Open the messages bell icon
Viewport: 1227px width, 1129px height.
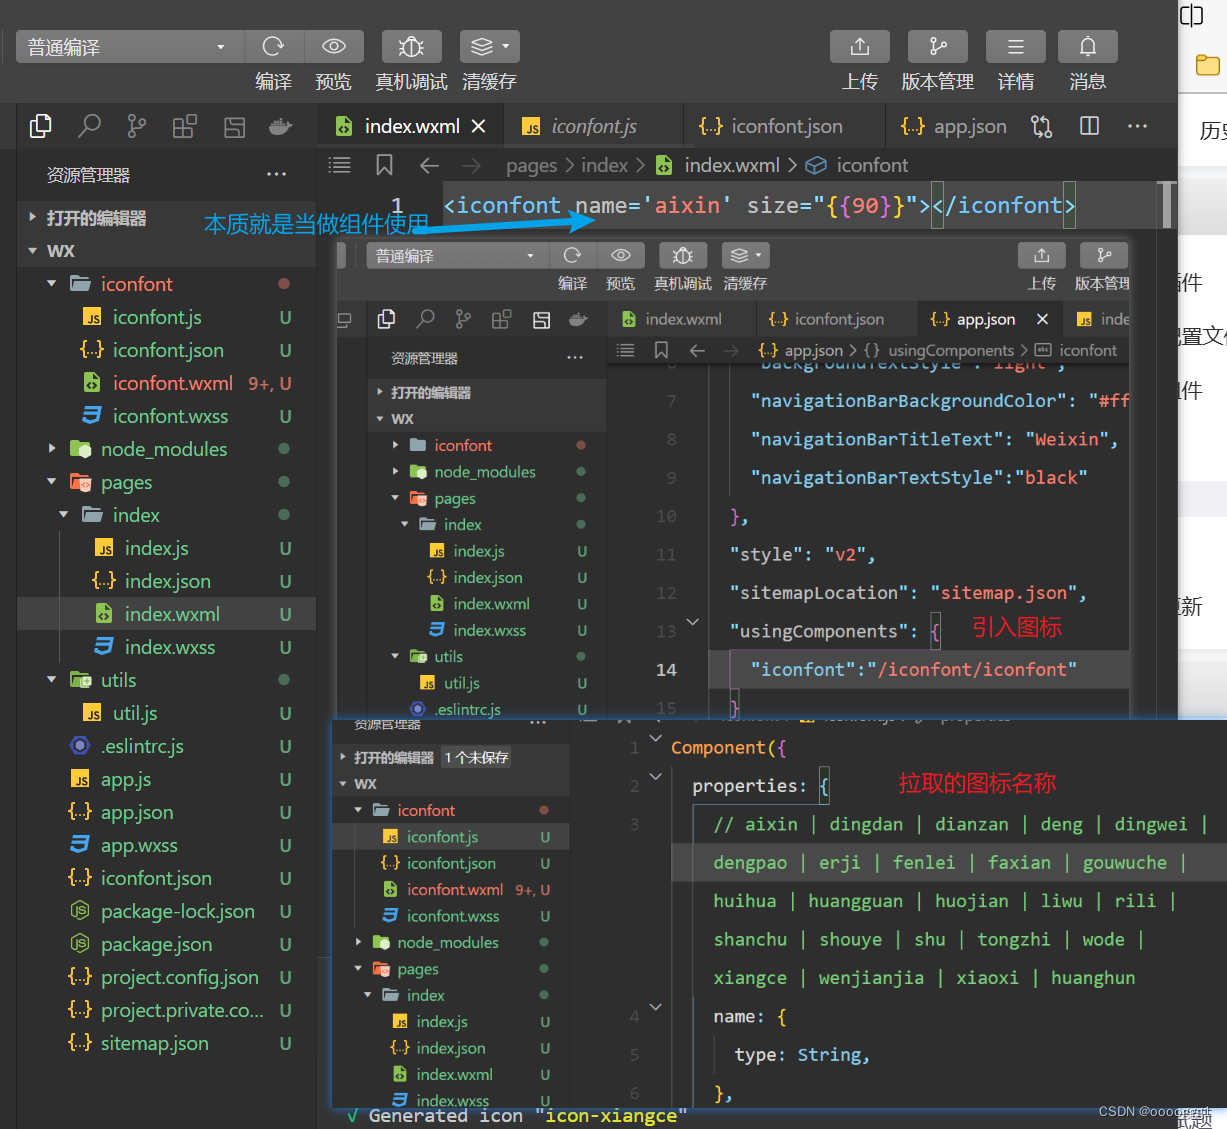pos(1088,46)
